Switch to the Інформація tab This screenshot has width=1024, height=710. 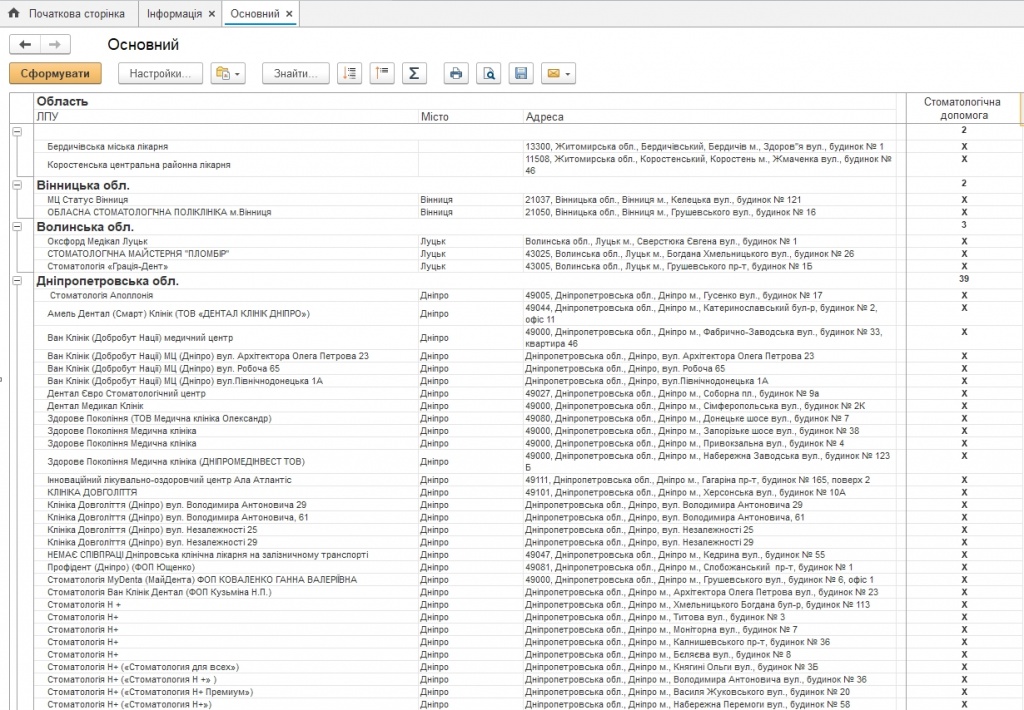174,14
